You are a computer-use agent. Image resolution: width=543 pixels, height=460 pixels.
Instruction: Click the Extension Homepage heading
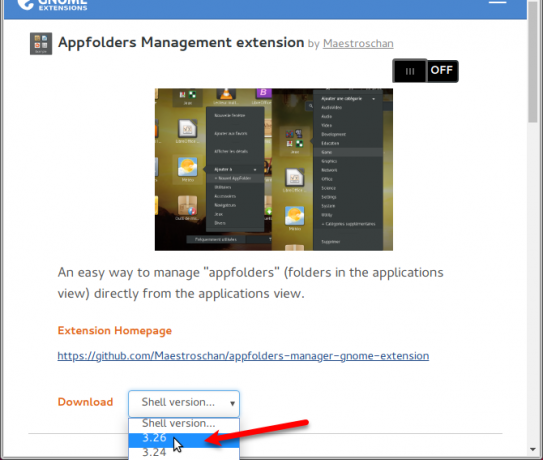115,330
